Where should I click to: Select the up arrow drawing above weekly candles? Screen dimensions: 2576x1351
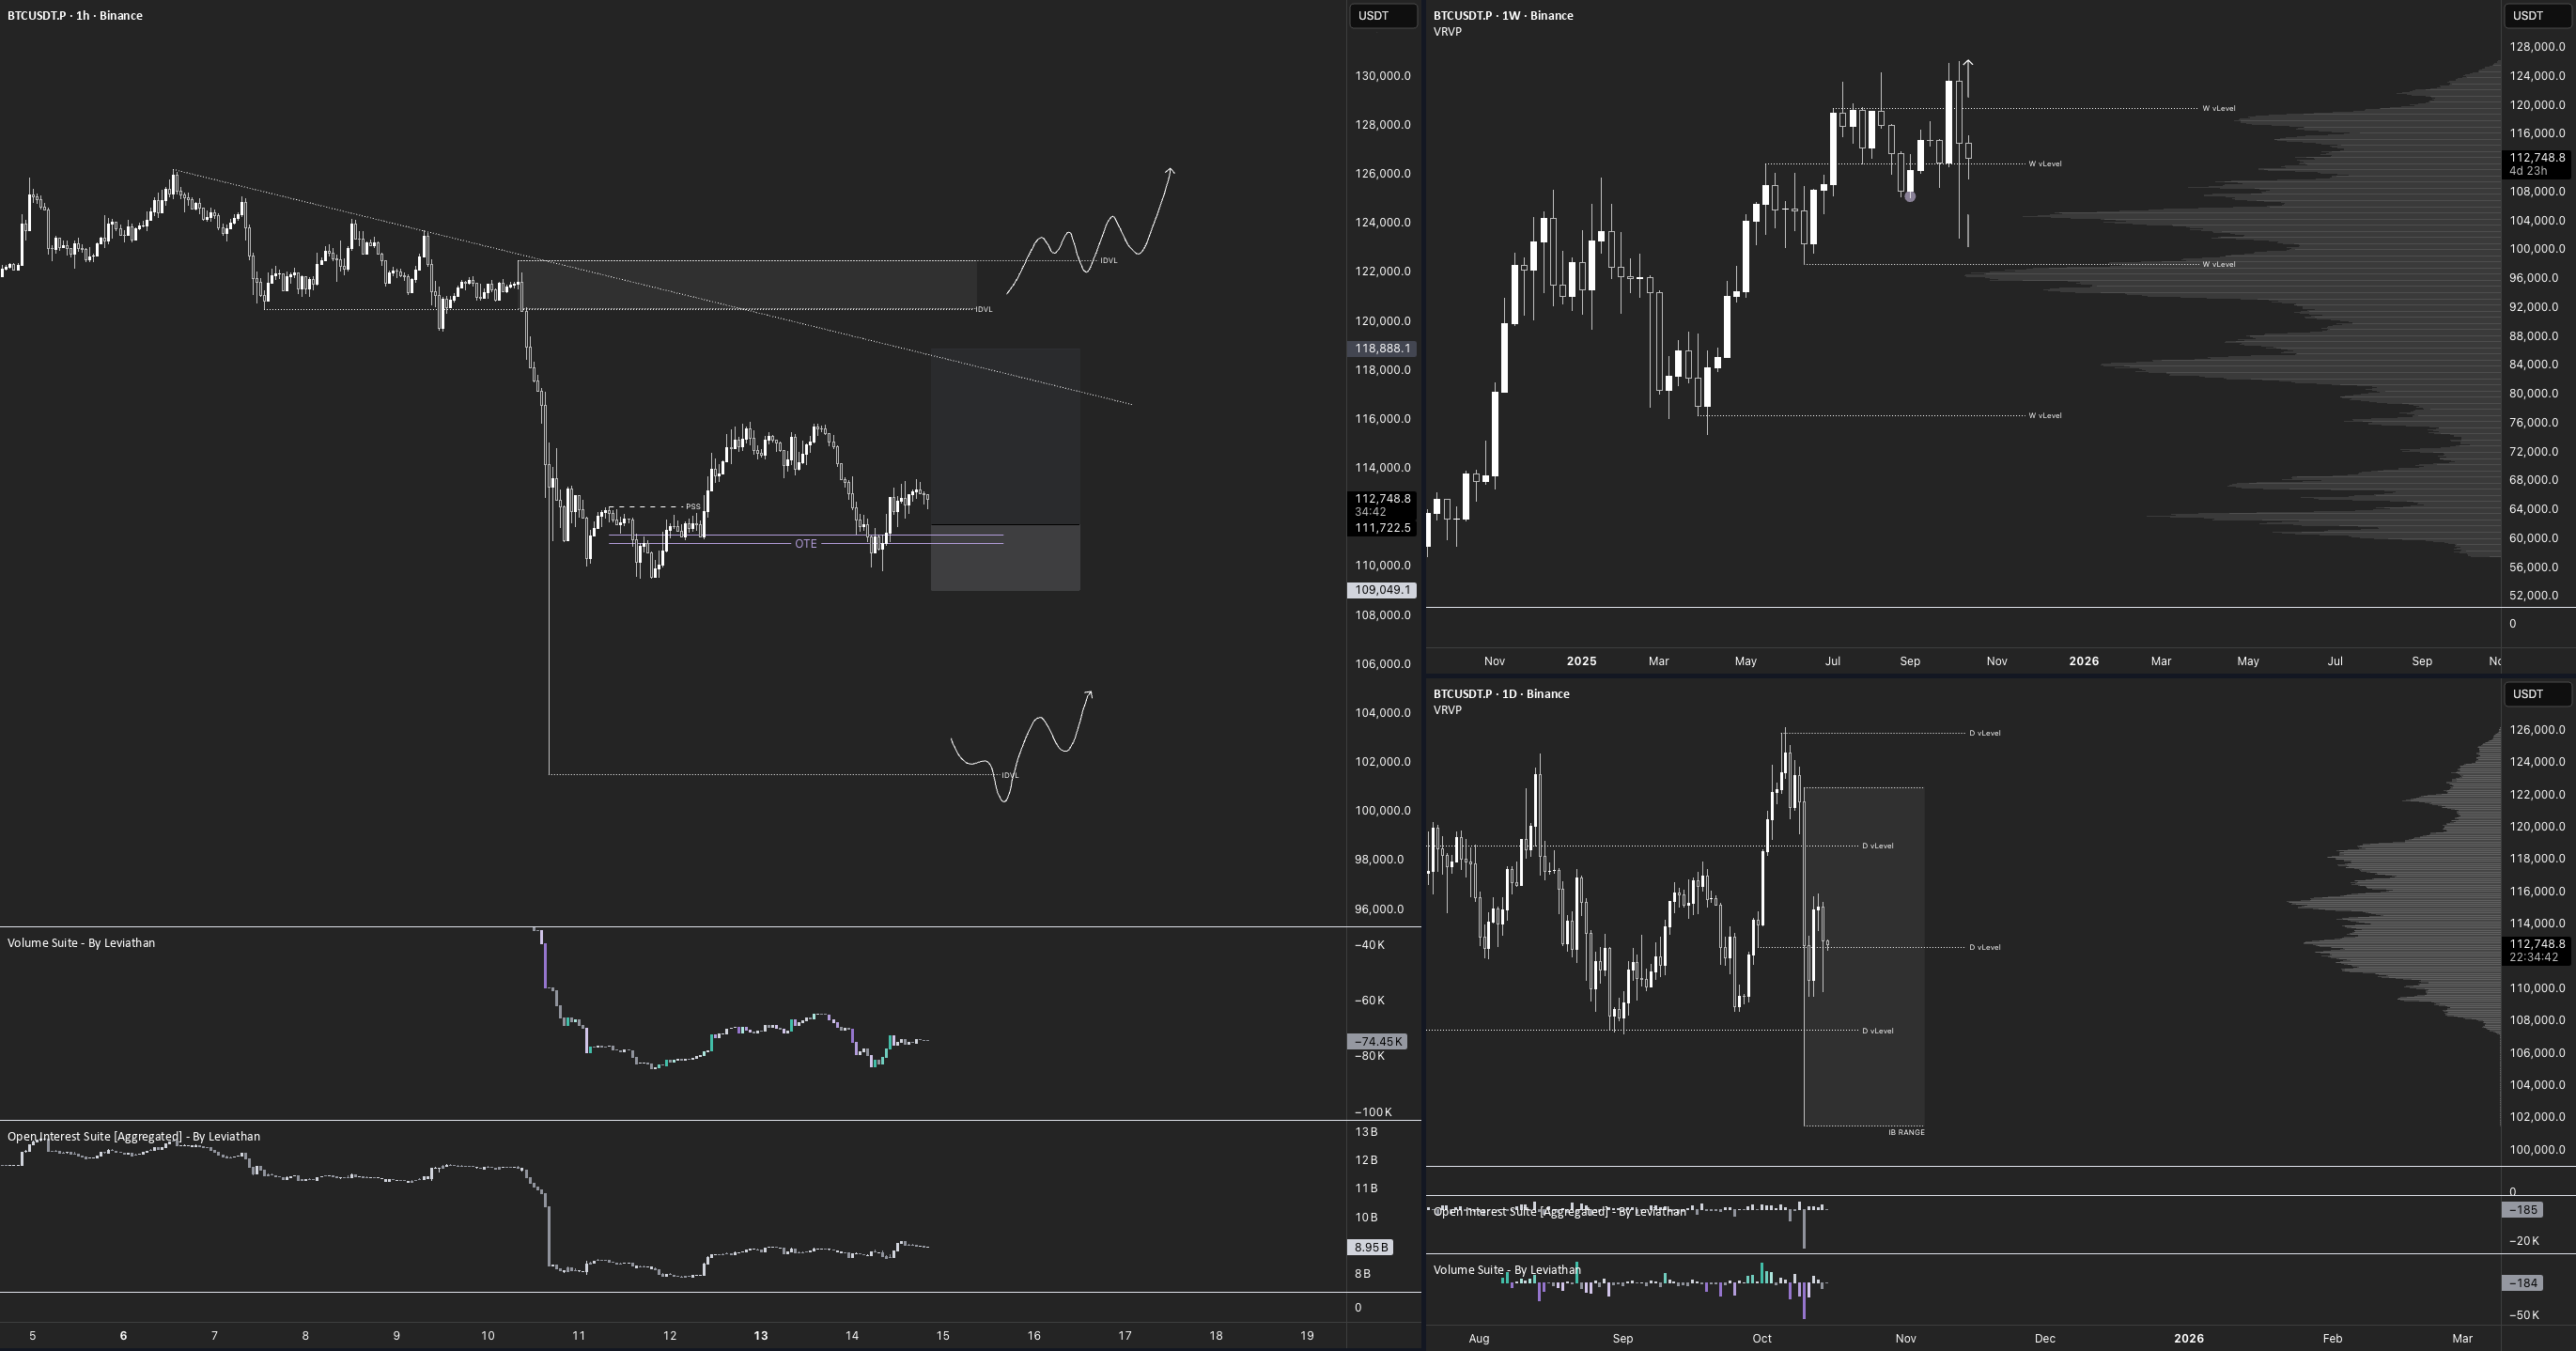coord(1967,79)
